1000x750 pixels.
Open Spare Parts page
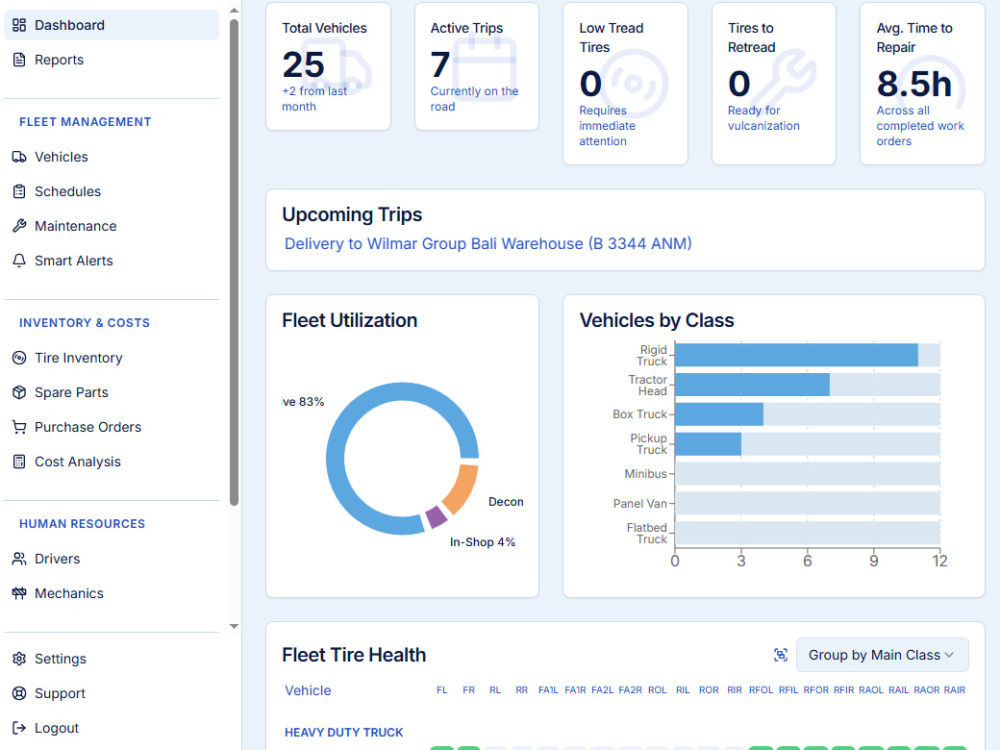(111, 392)
